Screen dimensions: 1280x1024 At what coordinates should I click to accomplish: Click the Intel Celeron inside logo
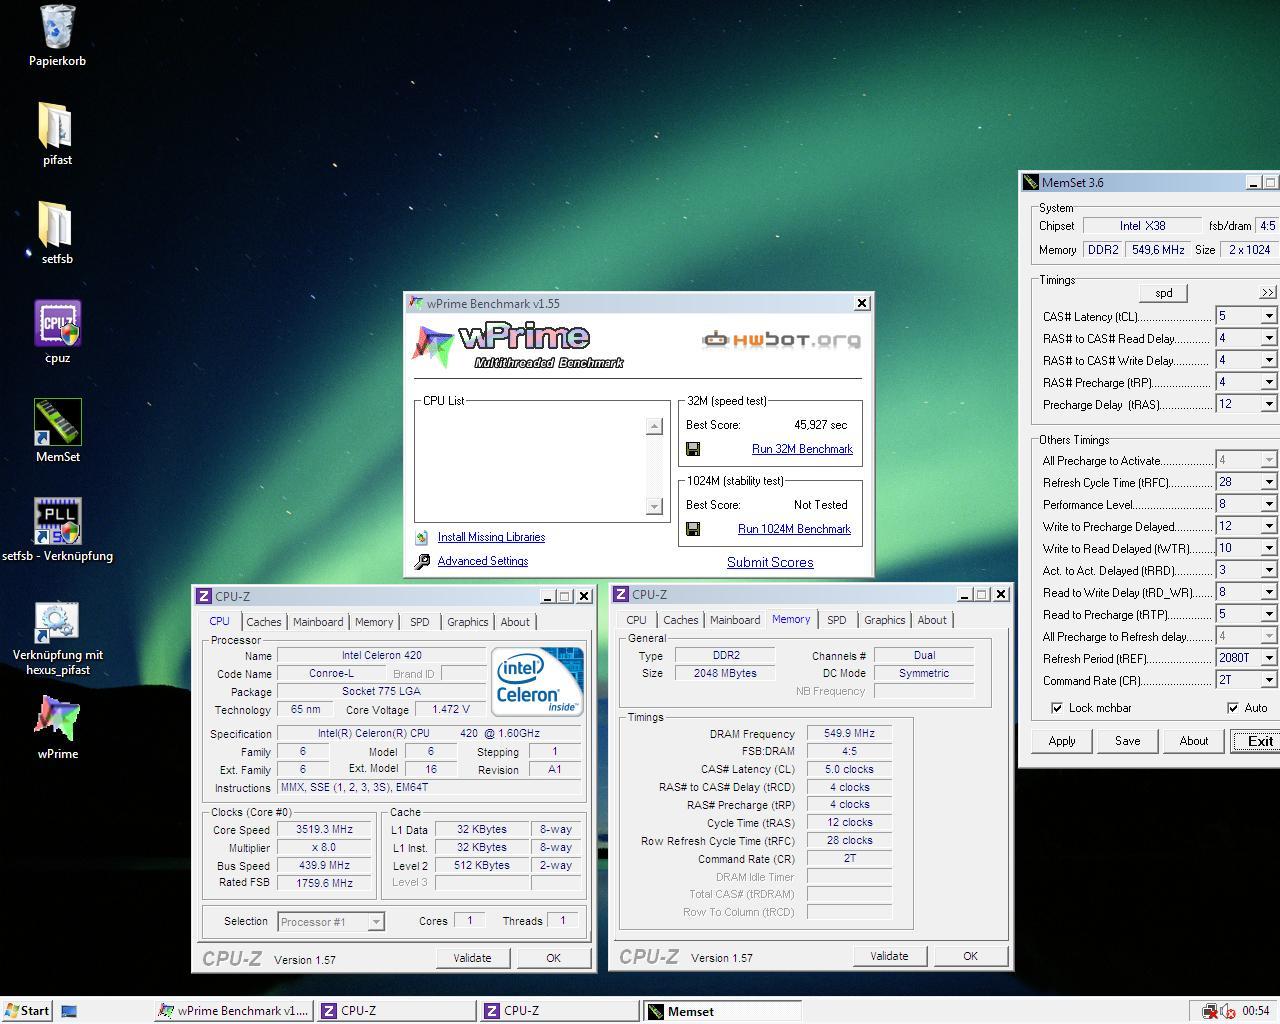pos(537,681)
